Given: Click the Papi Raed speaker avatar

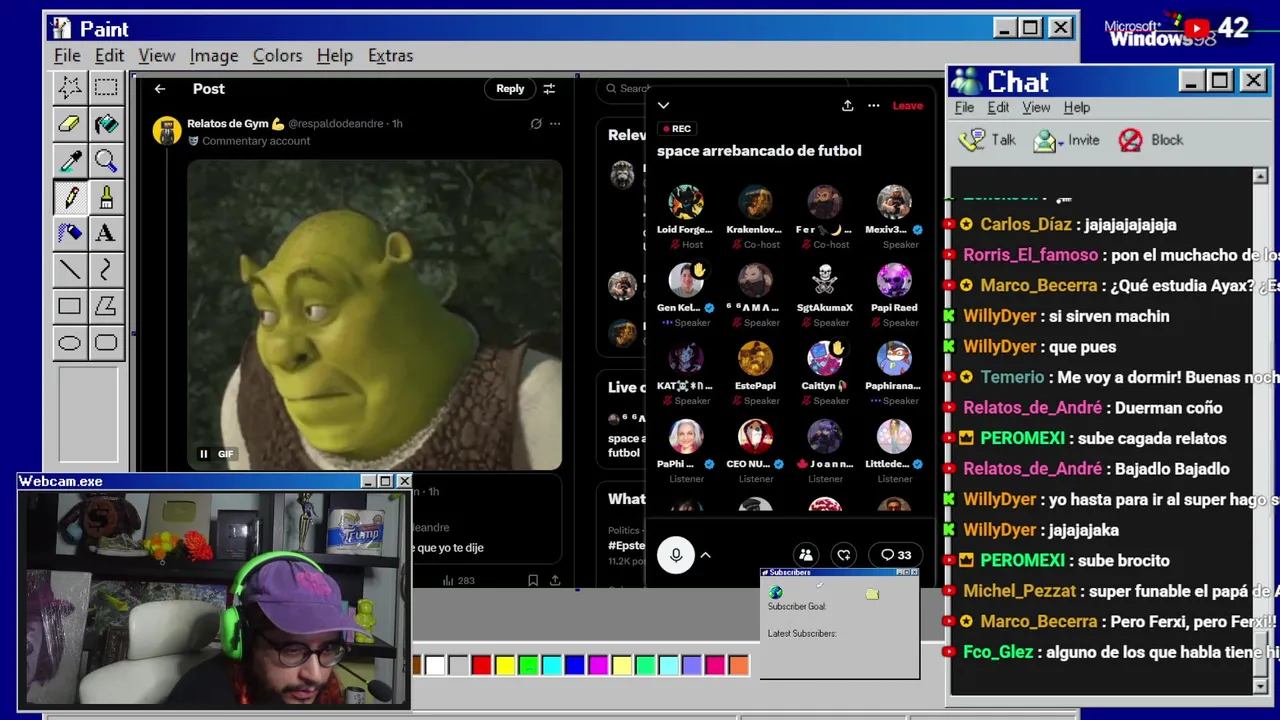Looking at the screenshot, I should pyautogui.click(x=894, y=280).
